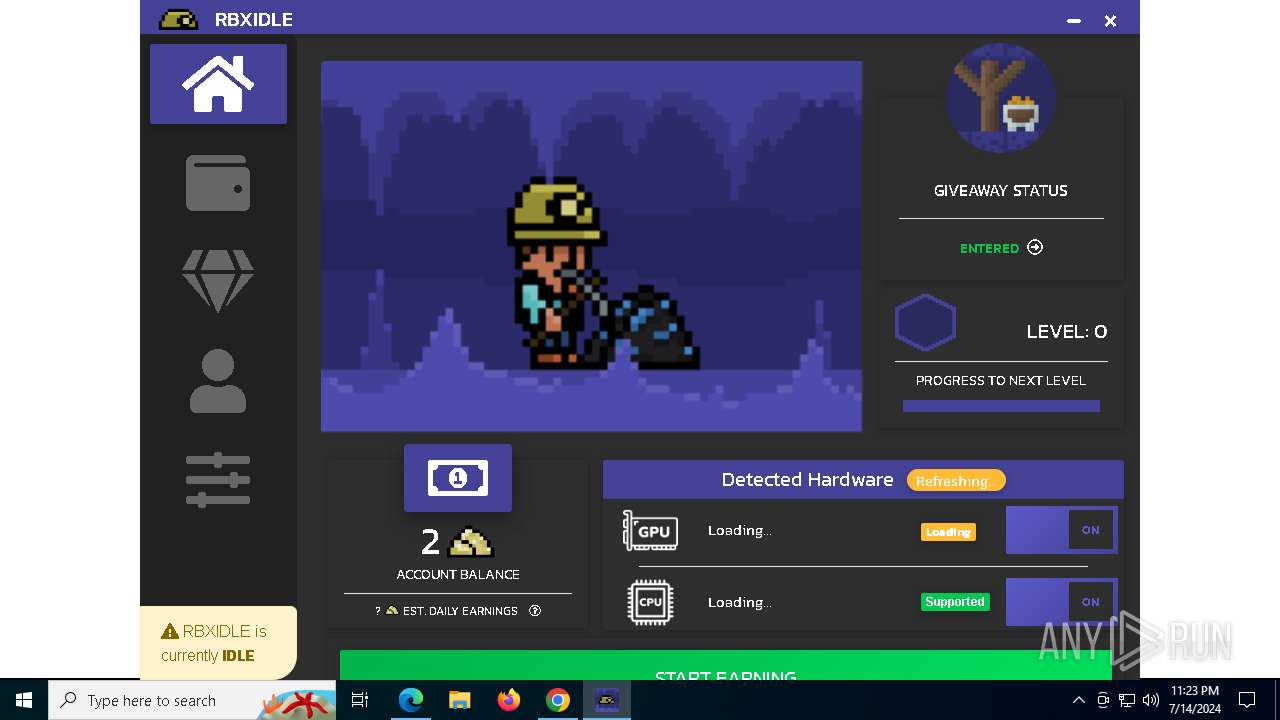The width and height of the screenshot is (1280, 720).
Task: Click the Refreshing hardware badge
Action: click(956, 481)
